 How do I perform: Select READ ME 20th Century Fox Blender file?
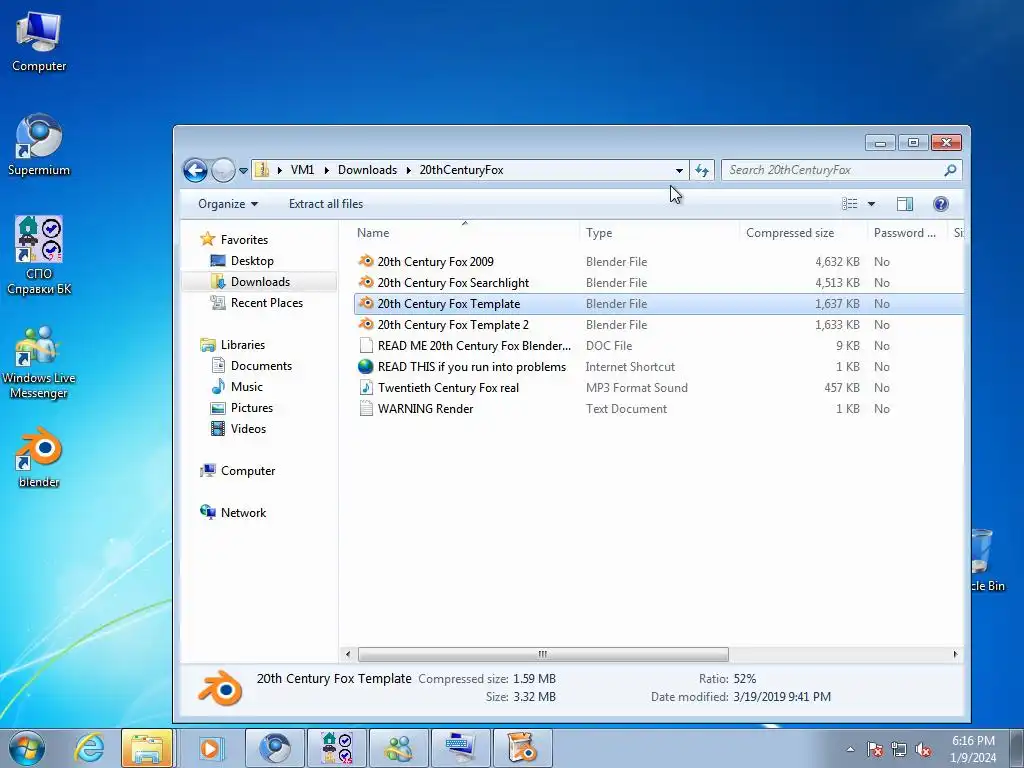click(x=474, y=345)
